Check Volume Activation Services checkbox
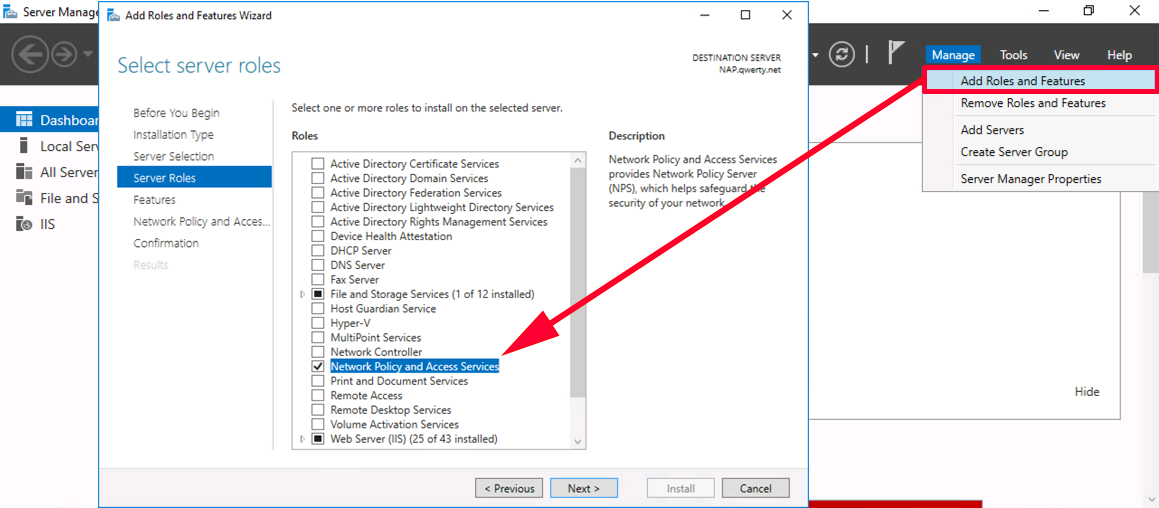The image size is (1159, 508). [x=318, y=424]
